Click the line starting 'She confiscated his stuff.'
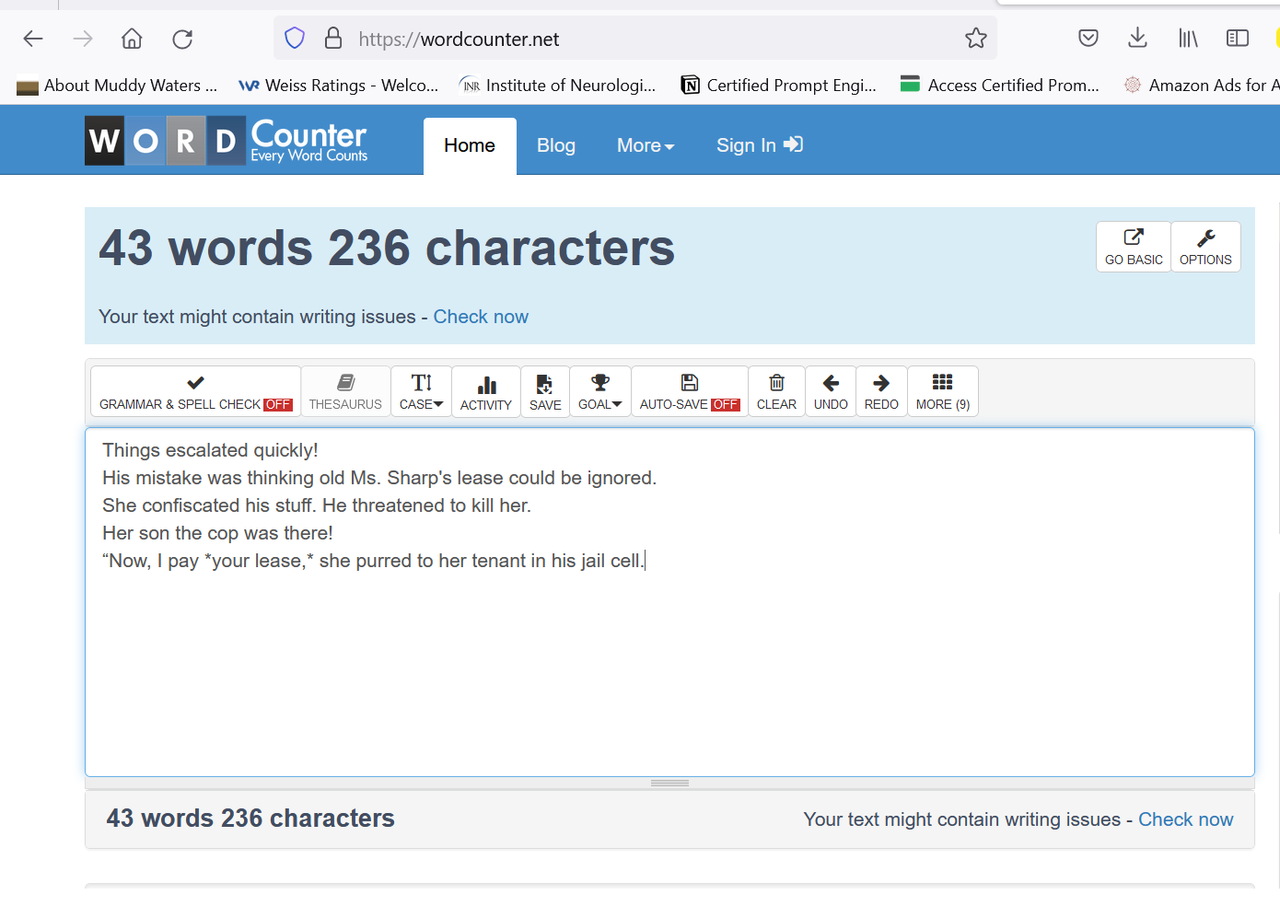 coord(316,505)
